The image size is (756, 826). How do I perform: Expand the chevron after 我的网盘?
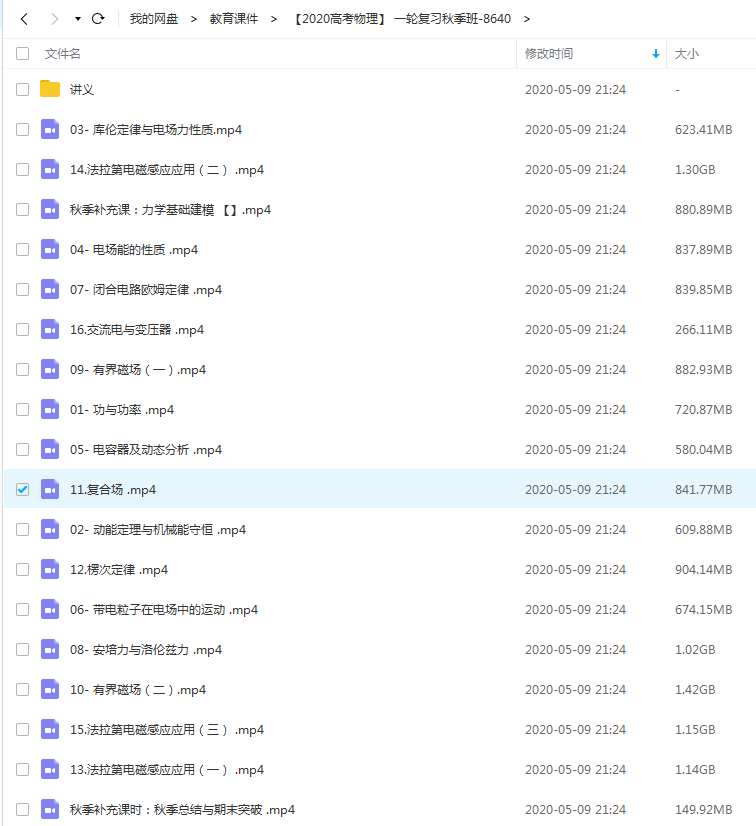(194, 19)
